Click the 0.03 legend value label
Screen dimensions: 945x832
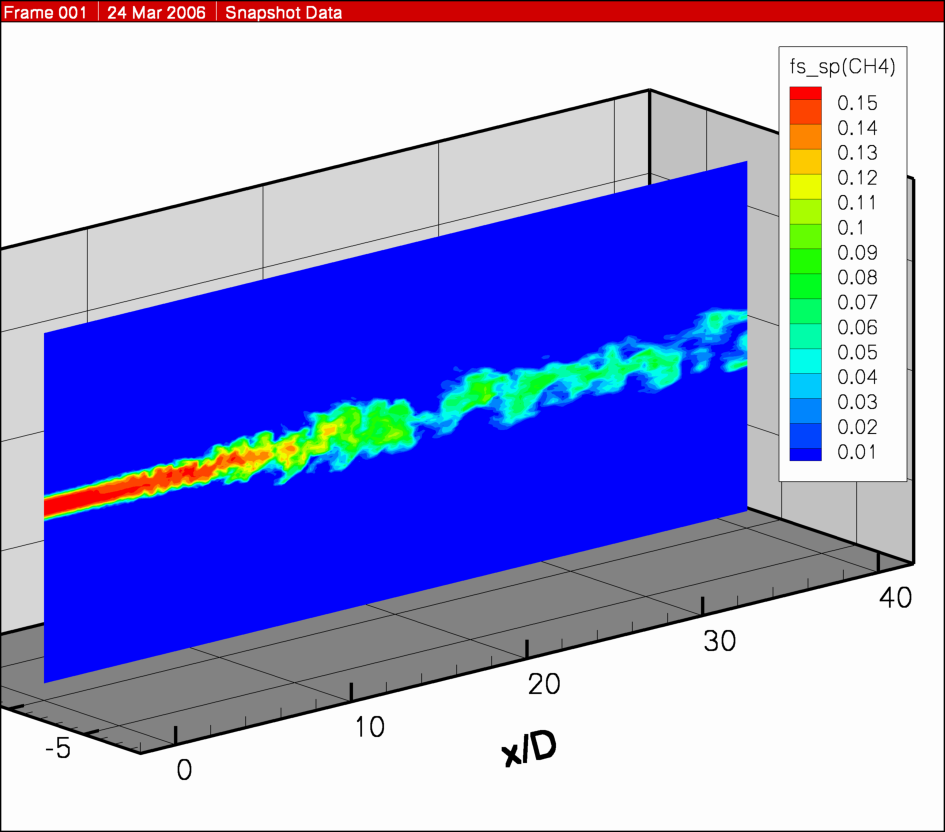coord(857,402)
